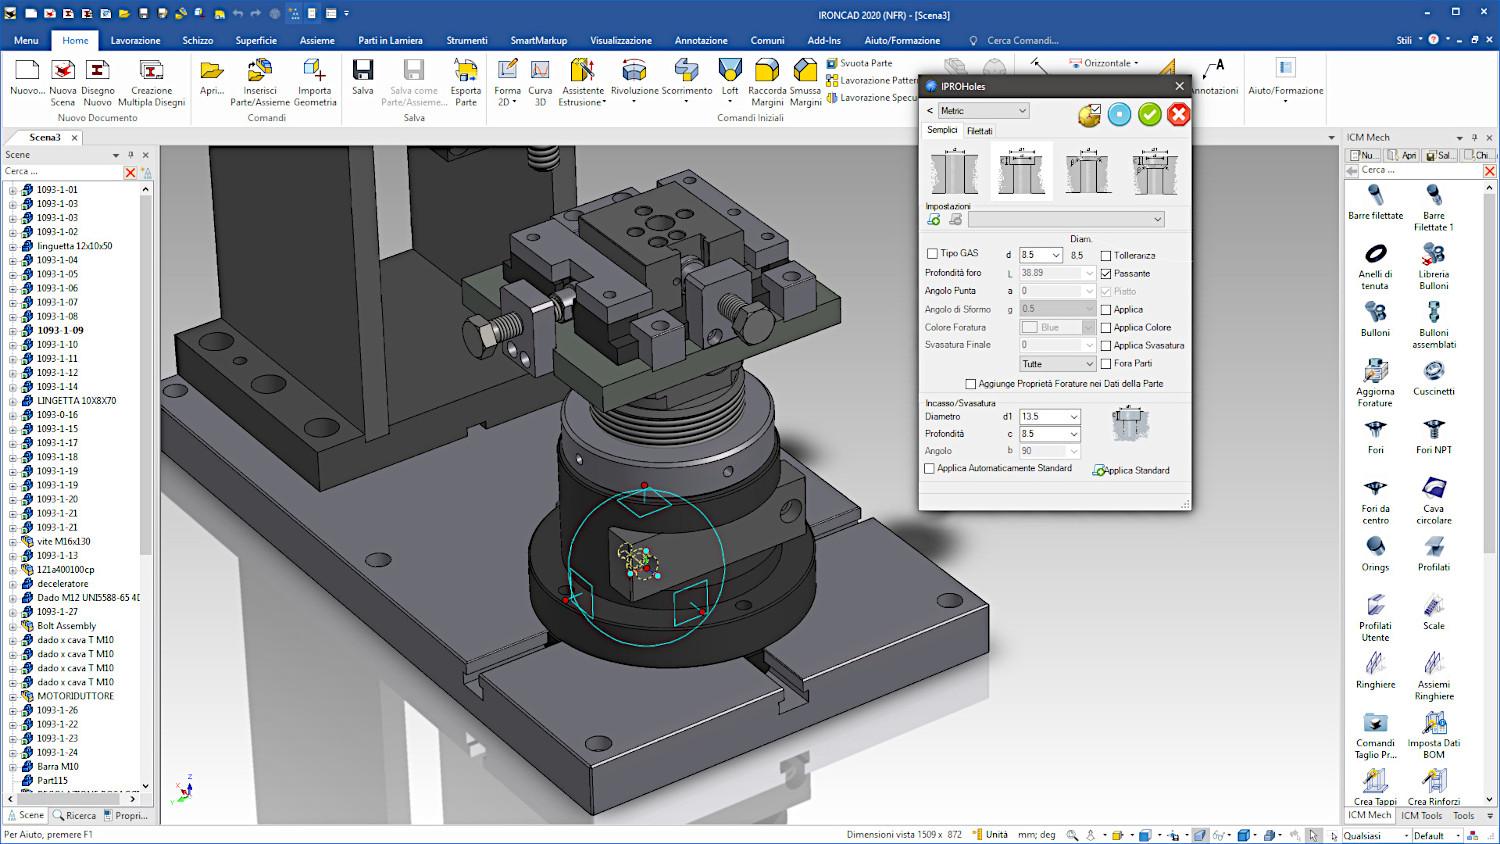1500x844 pixels.
Task: Cancel IPROHoles with red X icon
Action: click(x=1178, y=115)
